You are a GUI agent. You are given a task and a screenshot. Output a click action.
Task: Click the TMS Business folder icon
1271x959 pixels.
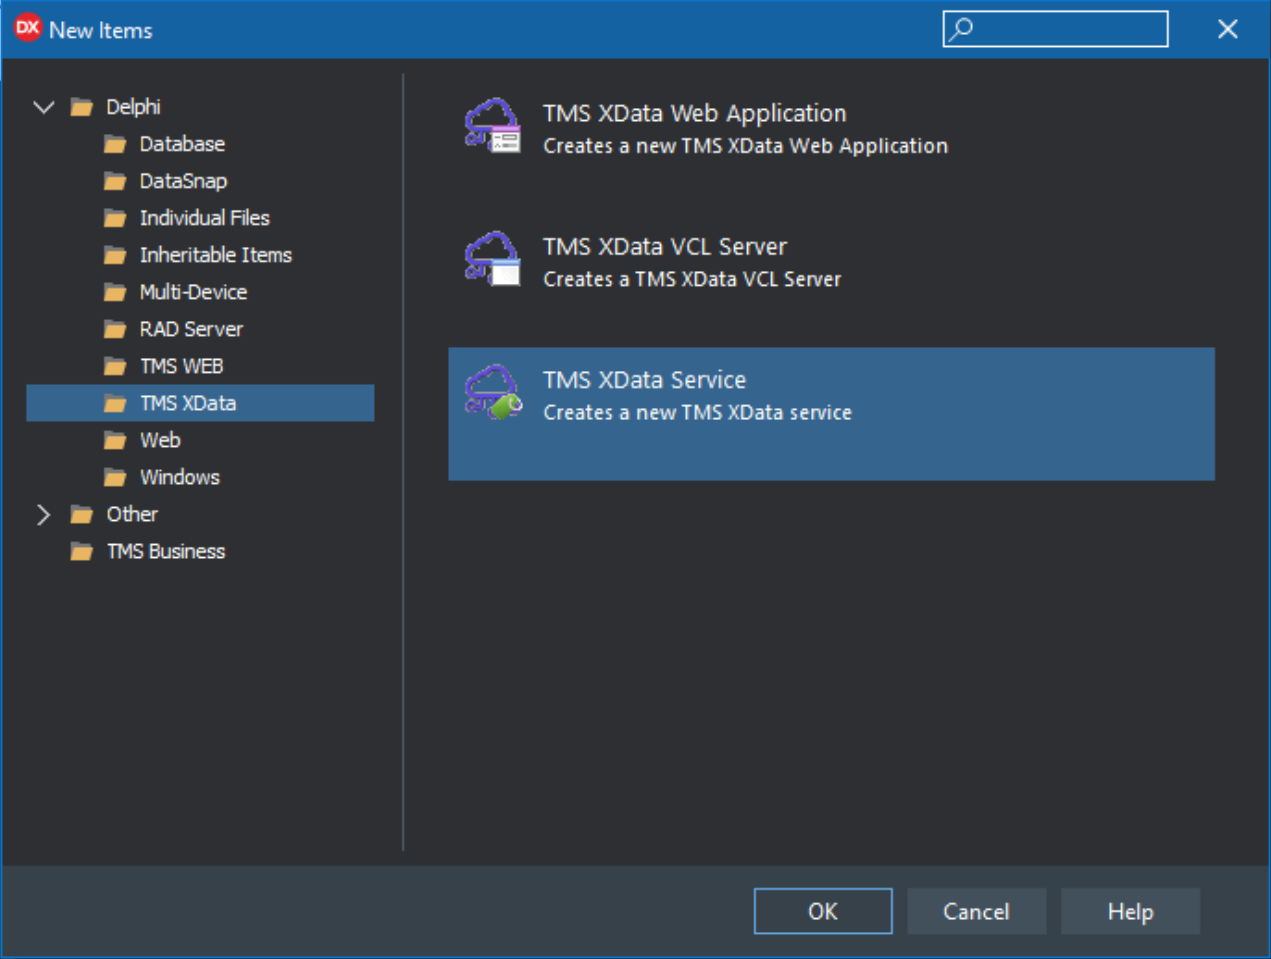point(82,551)
